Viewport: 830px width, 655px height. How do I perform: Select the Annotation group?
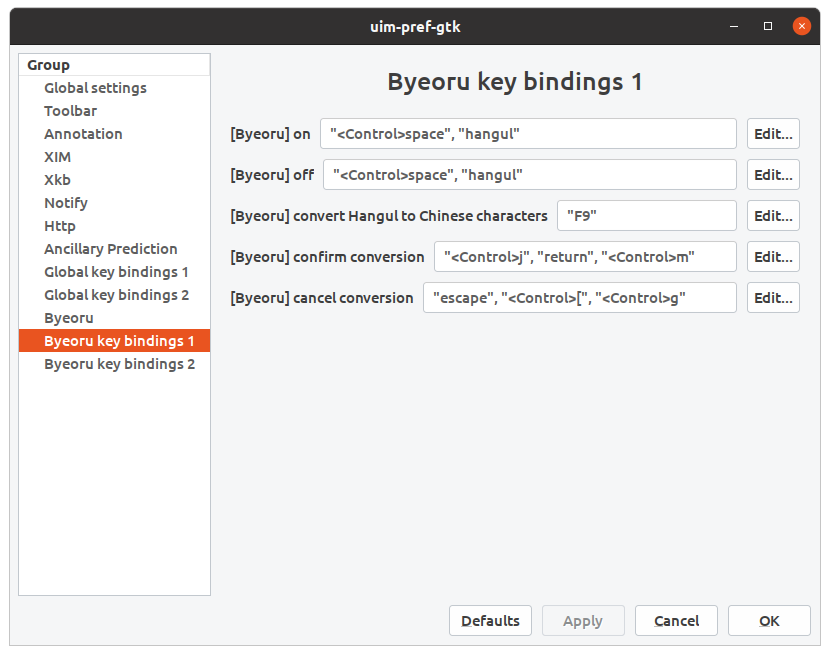[x=114, y=134]
